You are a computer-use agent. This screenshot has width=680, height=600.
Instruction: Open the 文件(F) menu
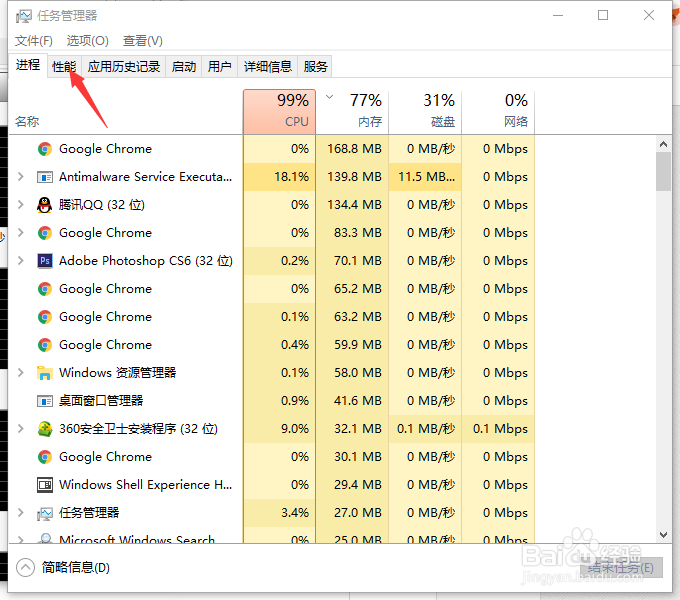34,41
